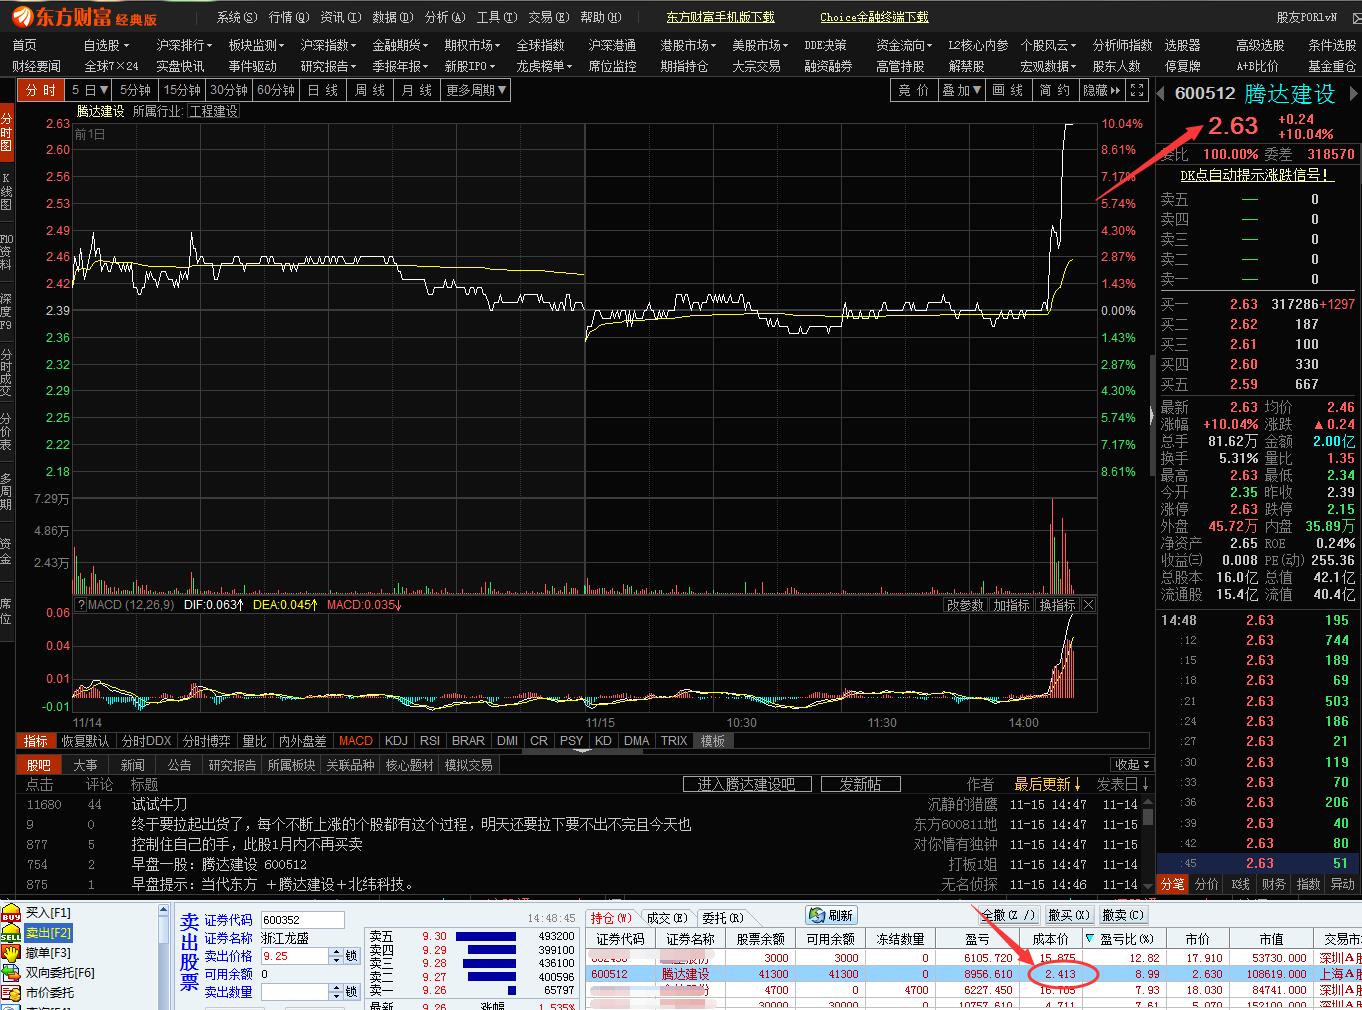Click the 卖出价格 input field
Viewport: 1362px width, 1010px height.
click(295, 956)
